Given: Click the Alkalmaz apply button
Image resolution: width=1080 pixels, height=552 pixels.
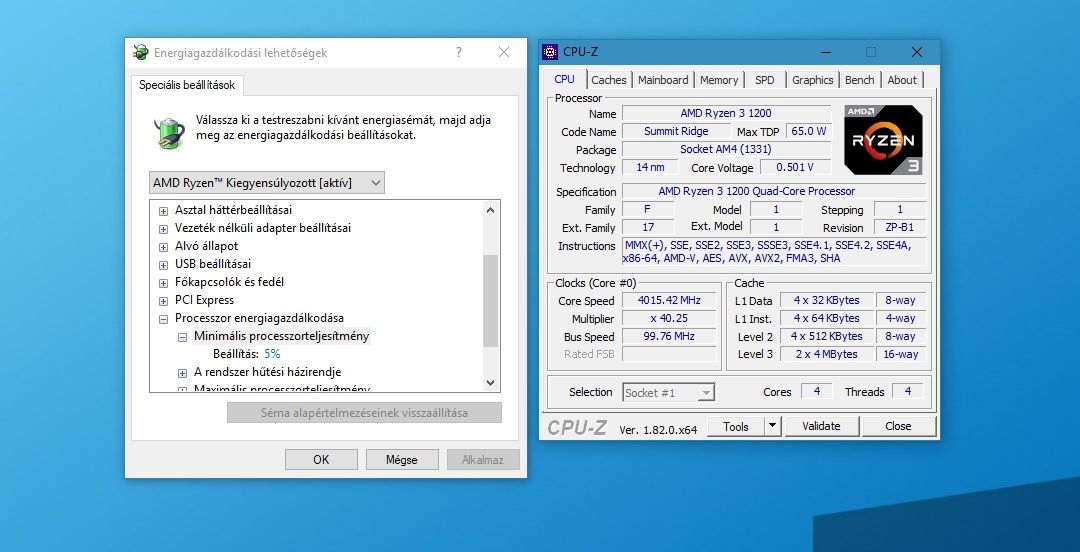Looking at the screenshot, I should [482, 460].
